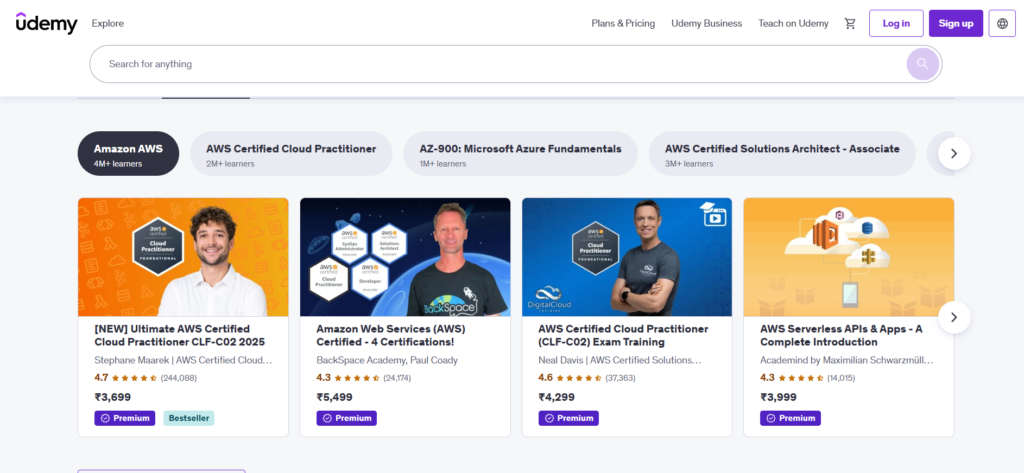Click Premium badge on ₹5,499 course
The height and width of the screenshot is (473, 1024).
click(x=347, y=418)
